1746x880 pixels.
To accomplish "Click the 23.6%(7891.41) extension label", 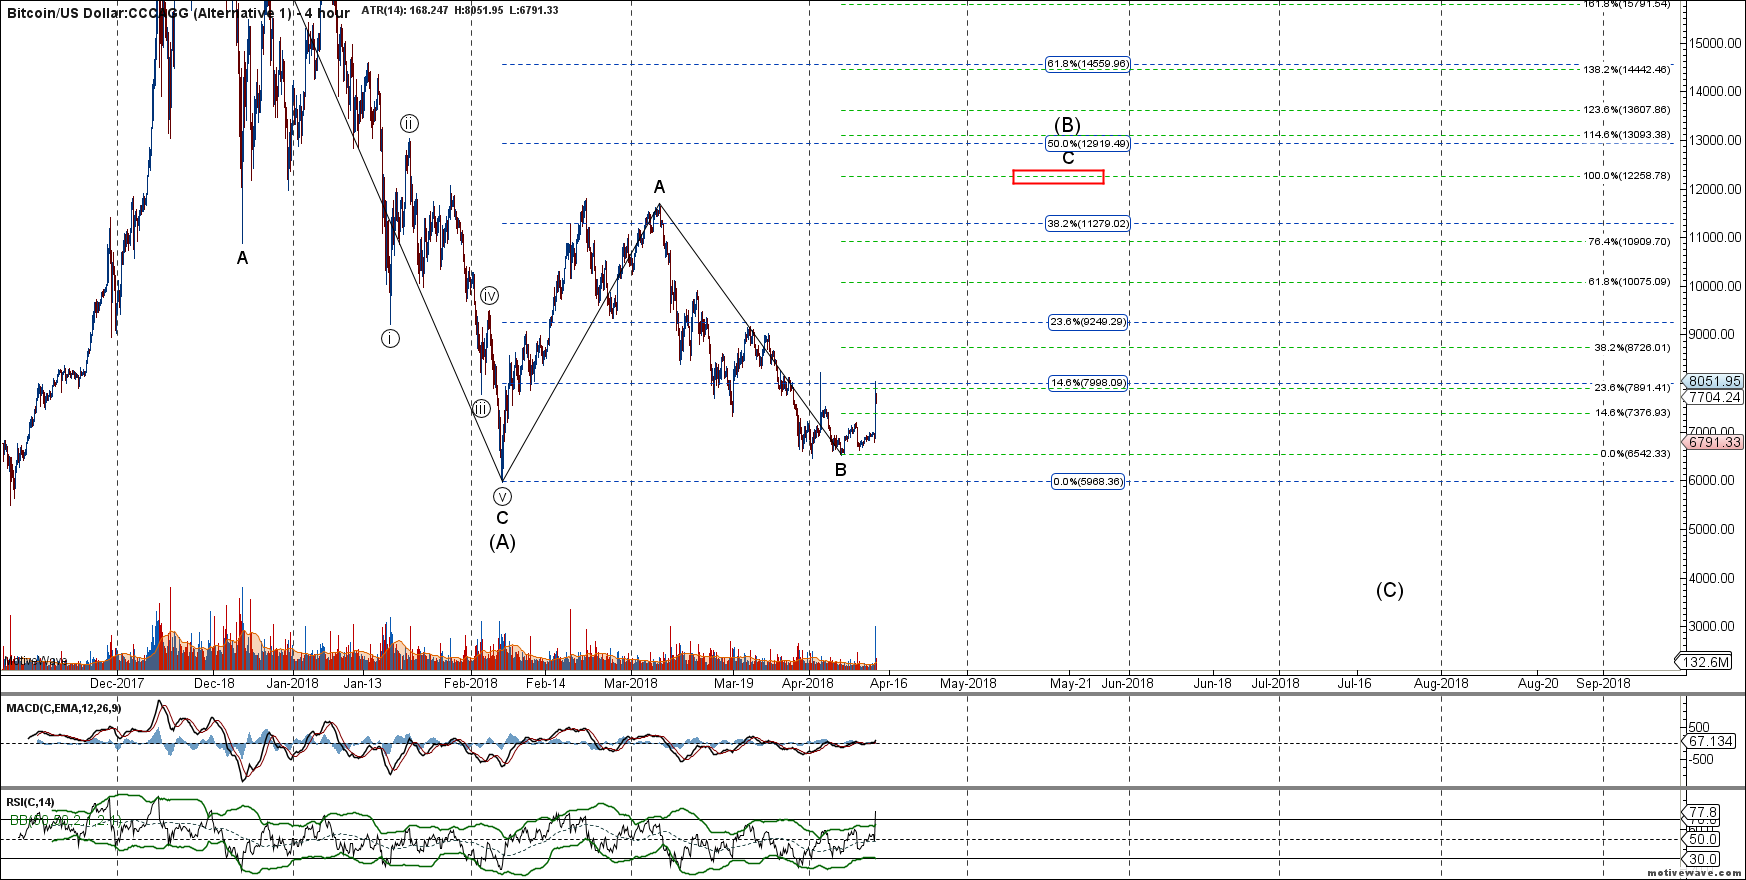I will pos(1632,388).
